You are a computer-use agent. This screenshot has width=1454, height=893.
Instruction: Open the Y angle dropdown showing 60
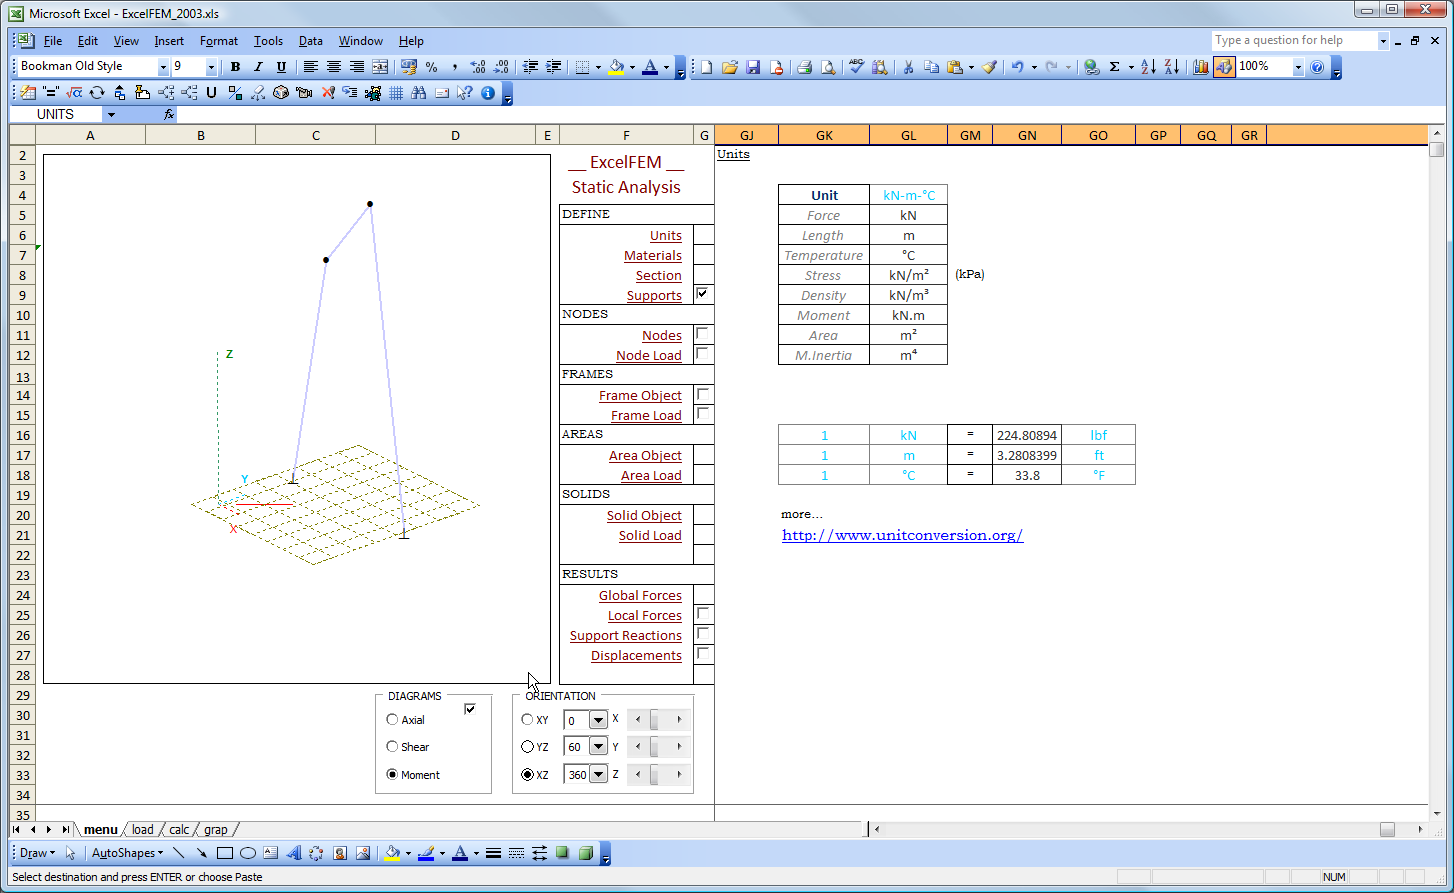pyautogui.click(x=598, y=747)
